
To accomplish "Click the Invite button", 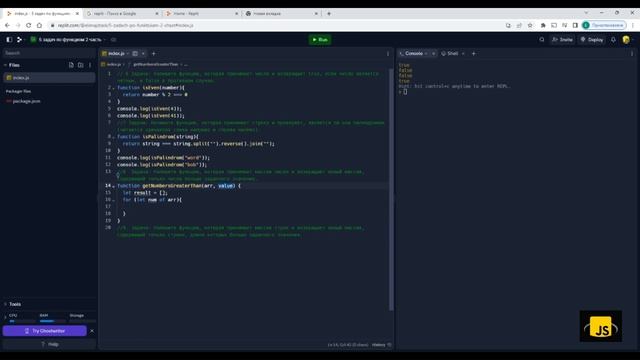I will (562, 40).
